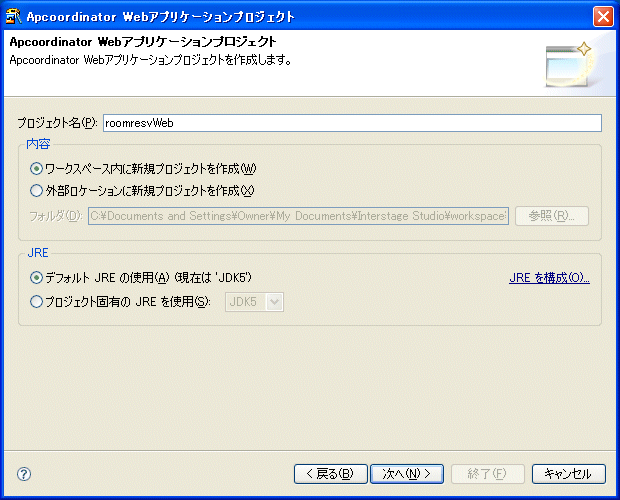Go back with < 戻る(B) button
The height and width of the screenshot is (500, 620).
[x=331, y=474]
